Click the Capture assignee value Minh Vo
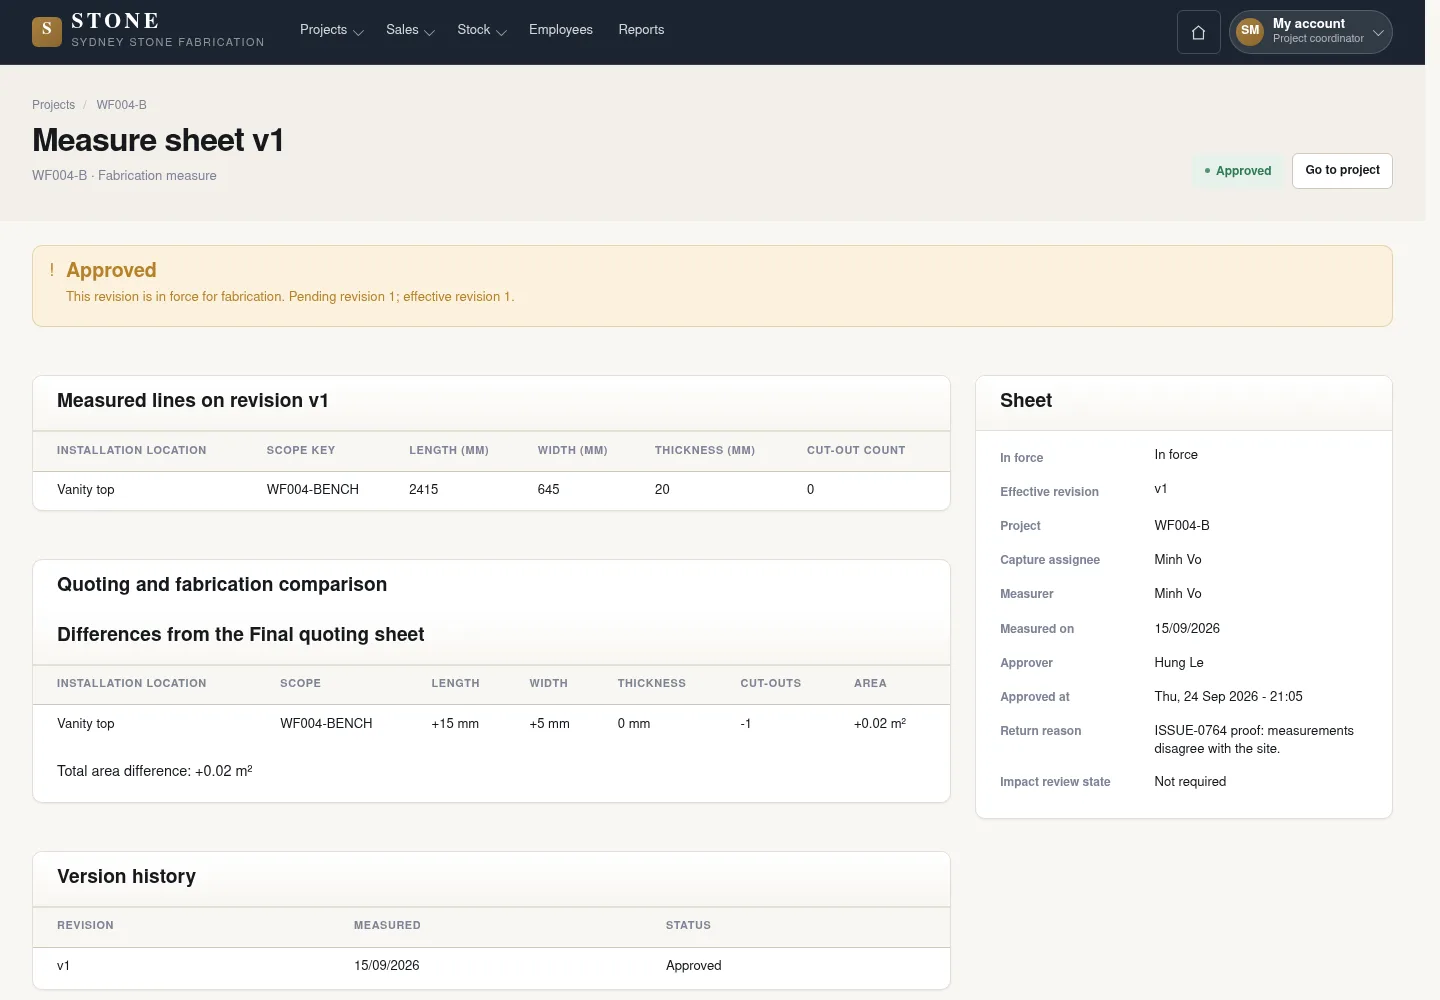Viewport: 1440px width, 1000px height. click(1178, 560)
